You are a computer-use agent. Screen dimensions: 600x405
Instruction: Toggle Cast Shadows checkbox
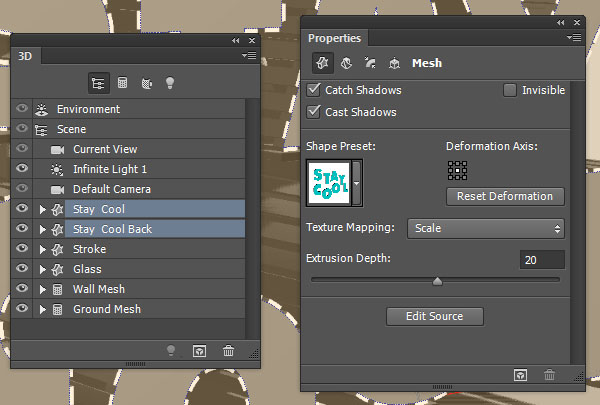pos(313,112)
